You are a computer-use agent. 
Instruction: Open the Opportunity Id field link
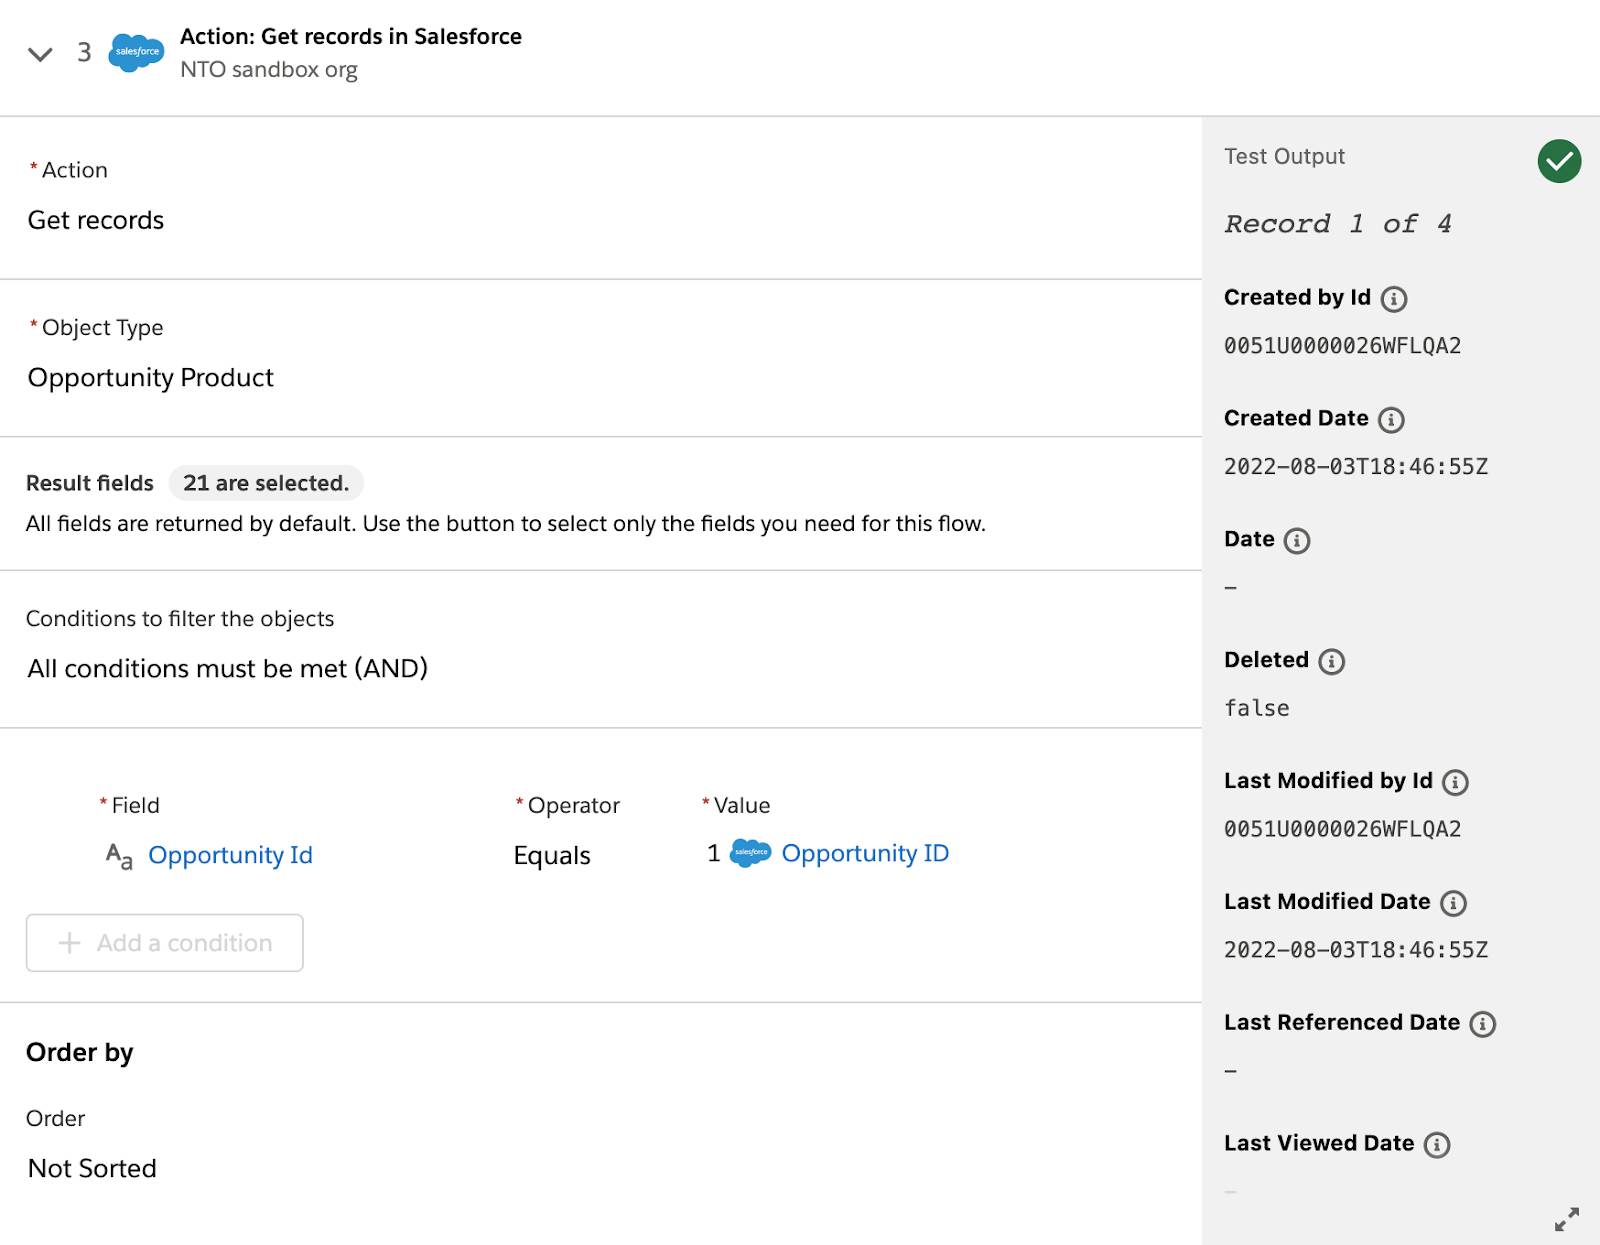(x=230, y=855)
